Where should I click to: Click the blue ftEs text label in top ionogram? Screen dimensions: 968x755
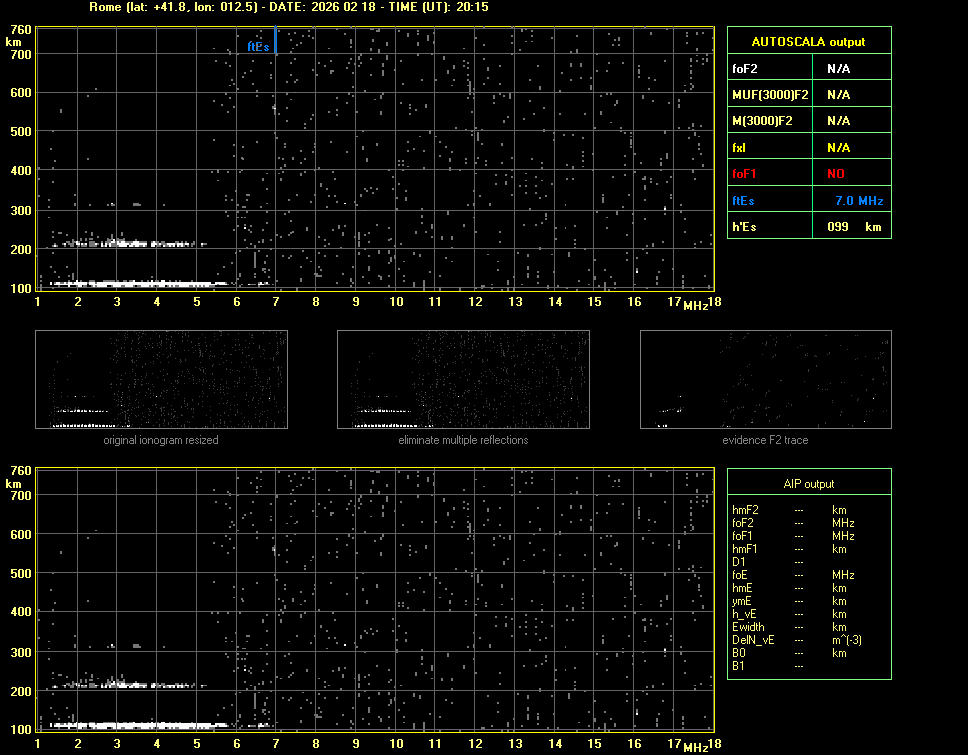257,46
